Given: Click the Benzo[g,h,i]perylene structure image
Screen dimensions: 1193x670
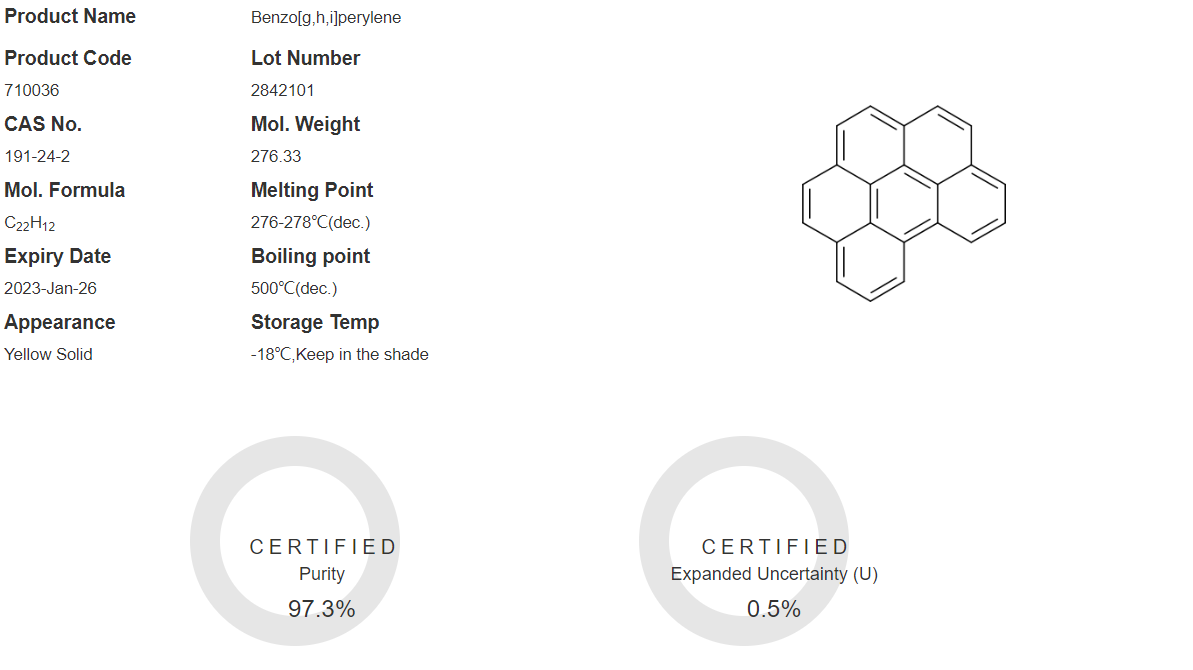Looking at the screenshot, I should click(904, 203).
